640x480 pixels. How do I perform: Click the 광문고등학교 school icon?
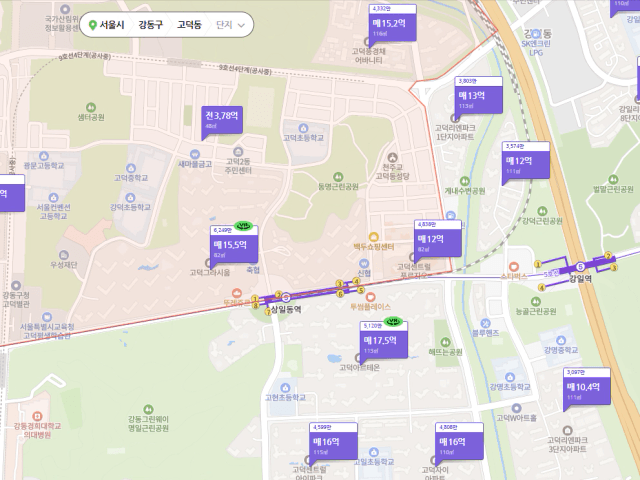click(x=44, y=156)
